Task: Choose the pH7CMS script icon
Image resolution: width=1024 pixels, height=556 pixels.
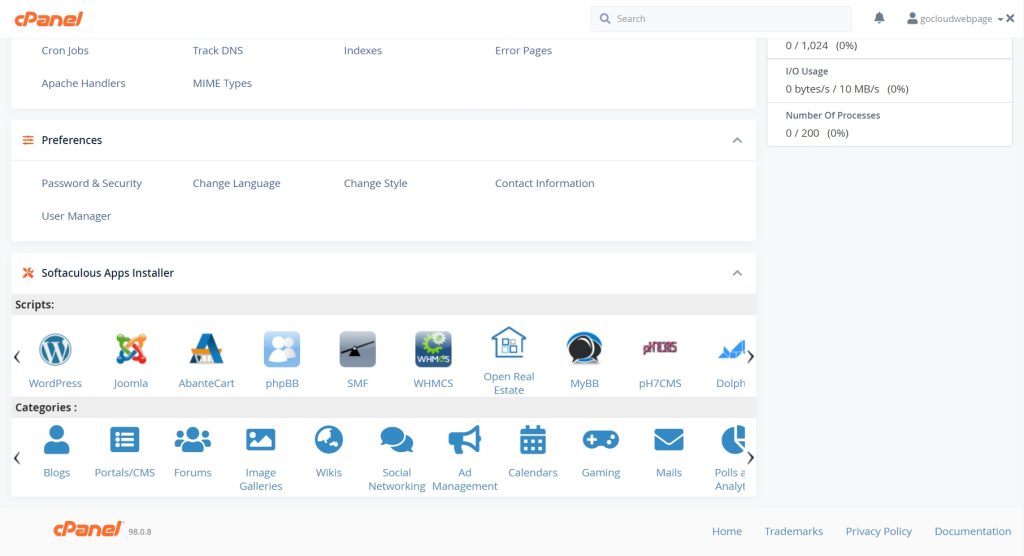Action: (x=660, y=348)
